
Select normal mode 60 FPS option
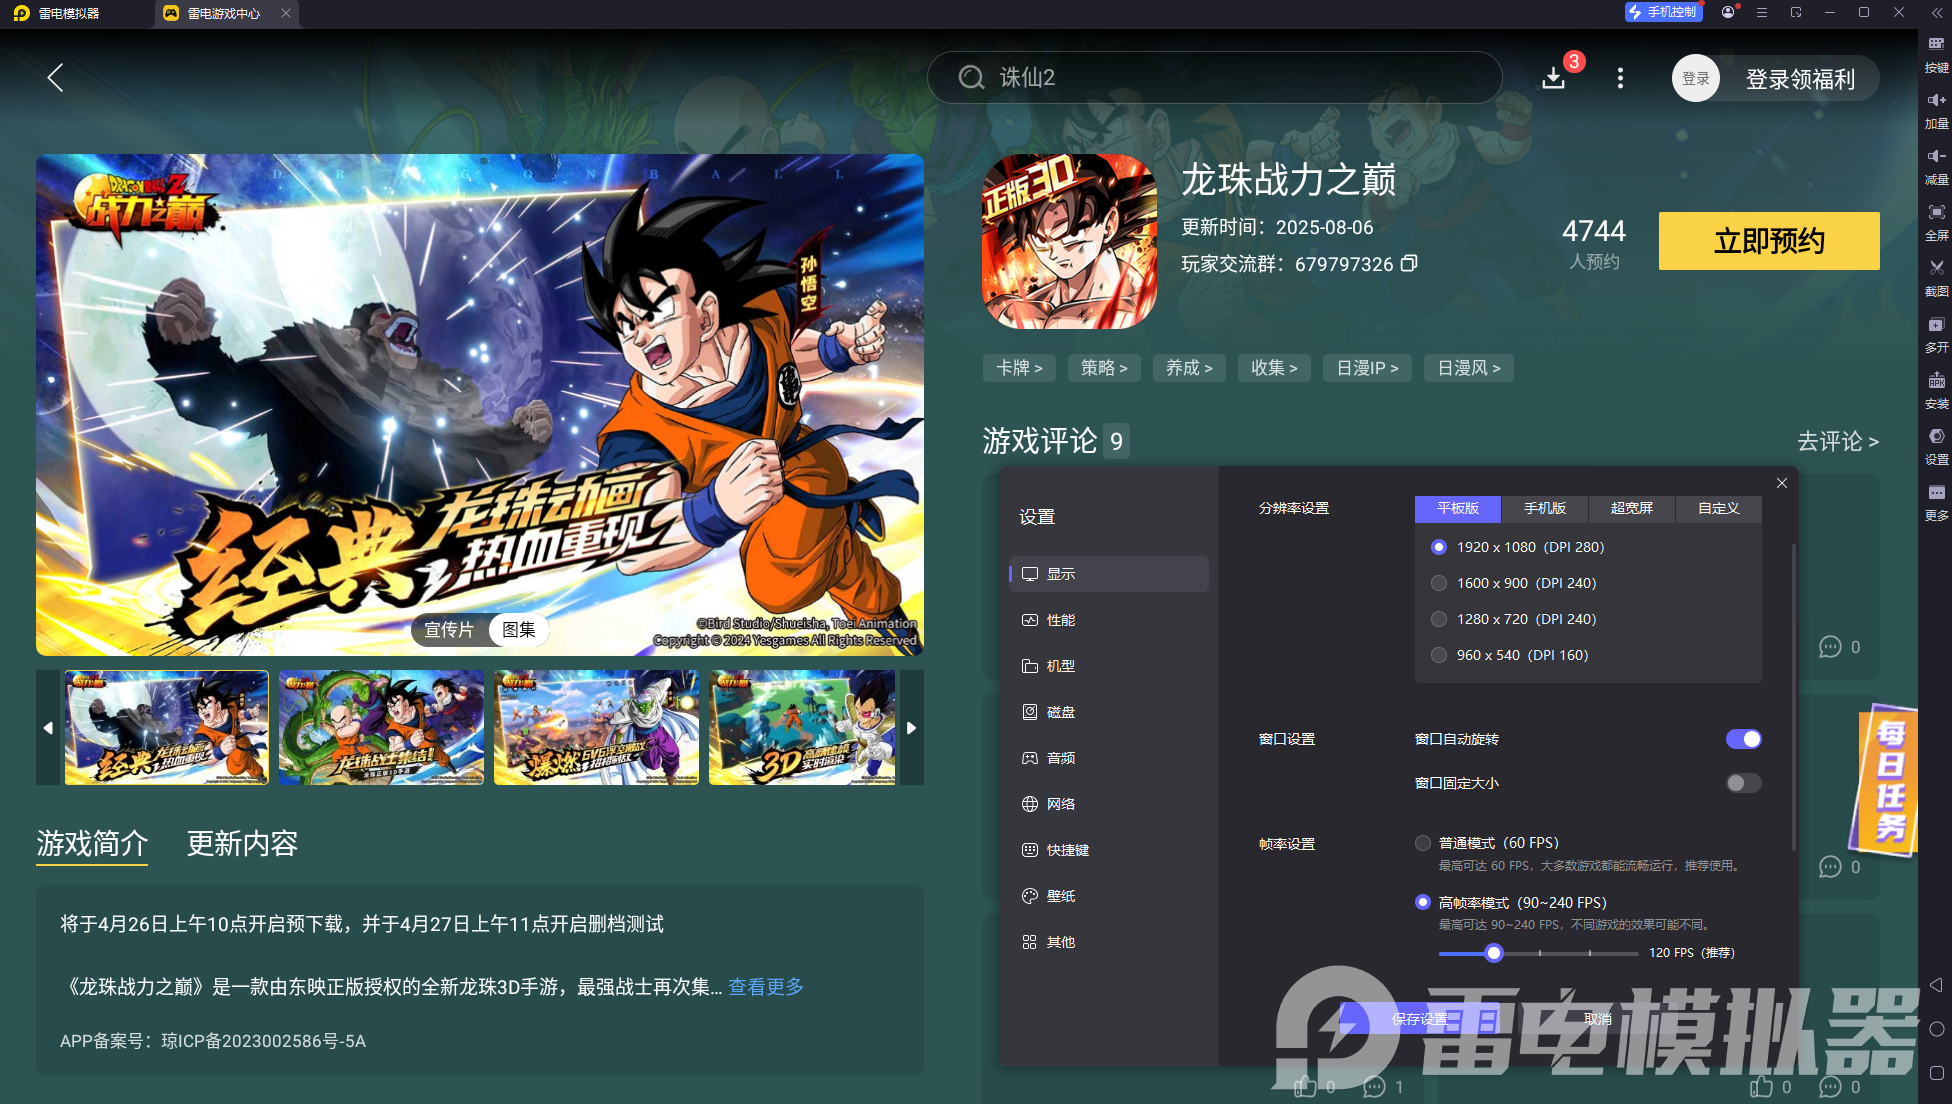click(x=1423, y=843)
